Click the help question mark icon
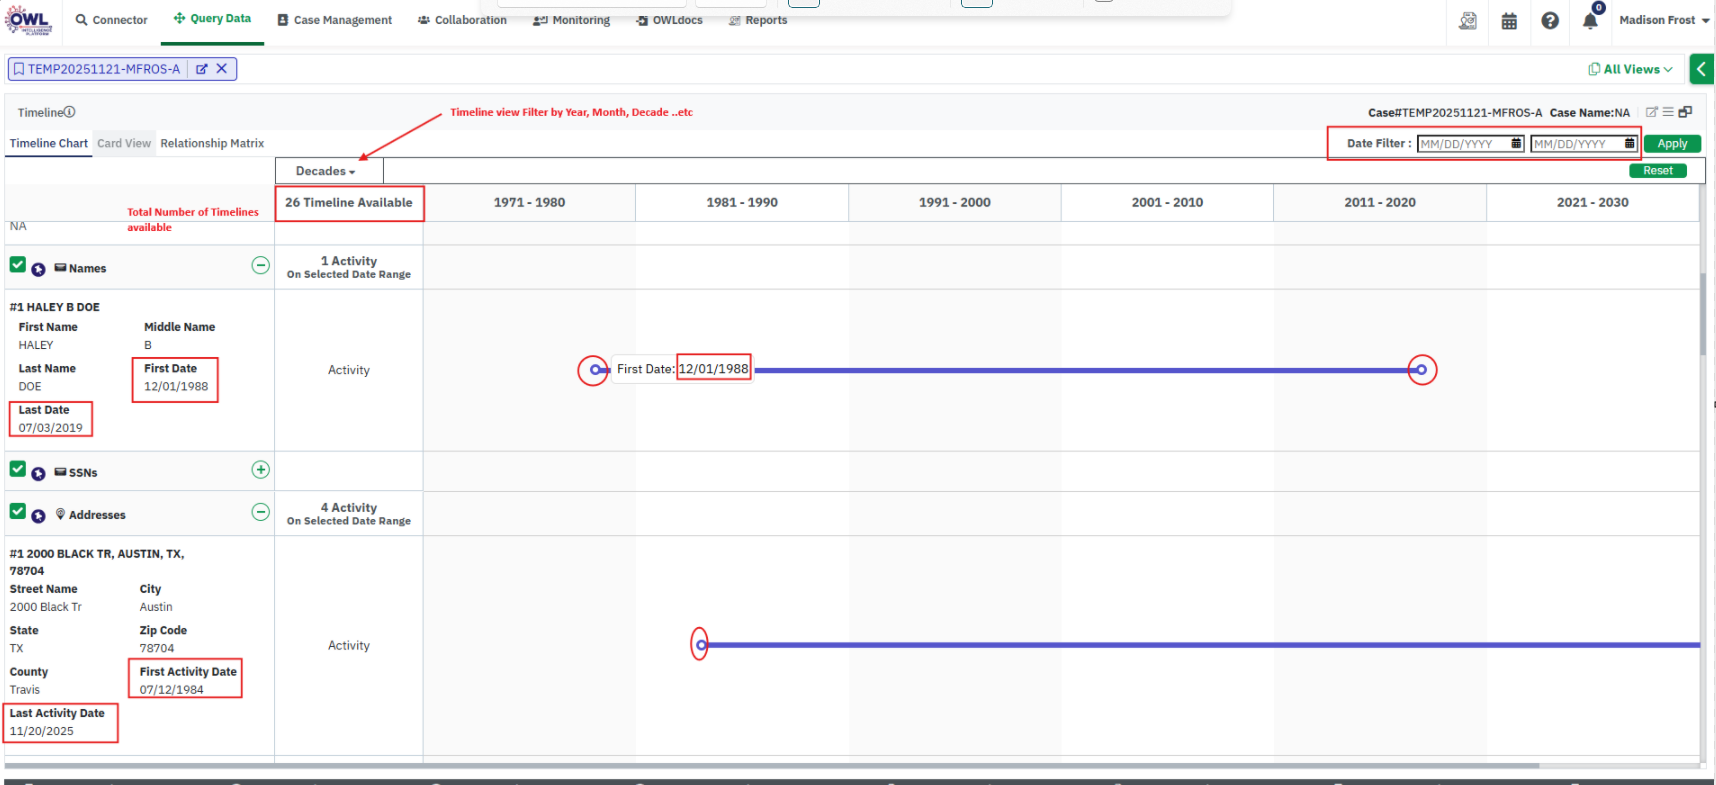This screenshot has width=1716, height=785. coord(1549,21)
